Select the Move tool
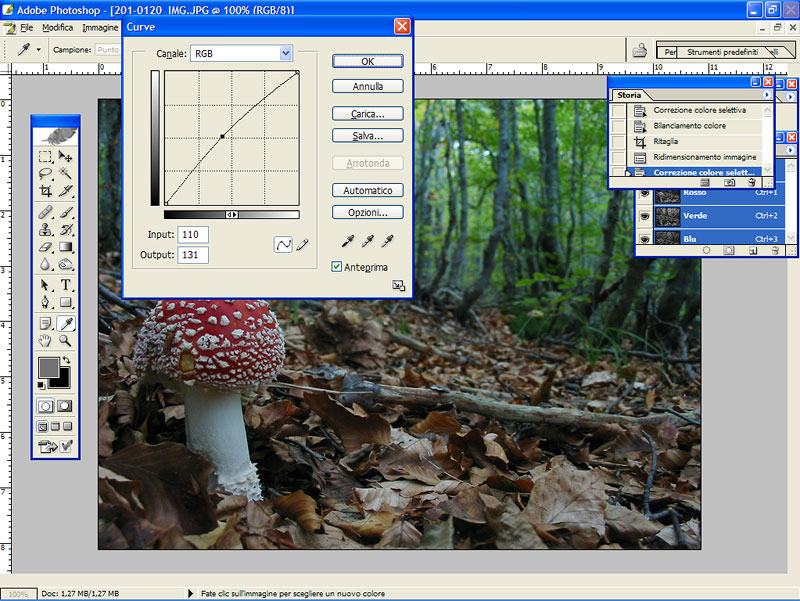The width and height of the screenshot is (800, 601). pos(65,156)
